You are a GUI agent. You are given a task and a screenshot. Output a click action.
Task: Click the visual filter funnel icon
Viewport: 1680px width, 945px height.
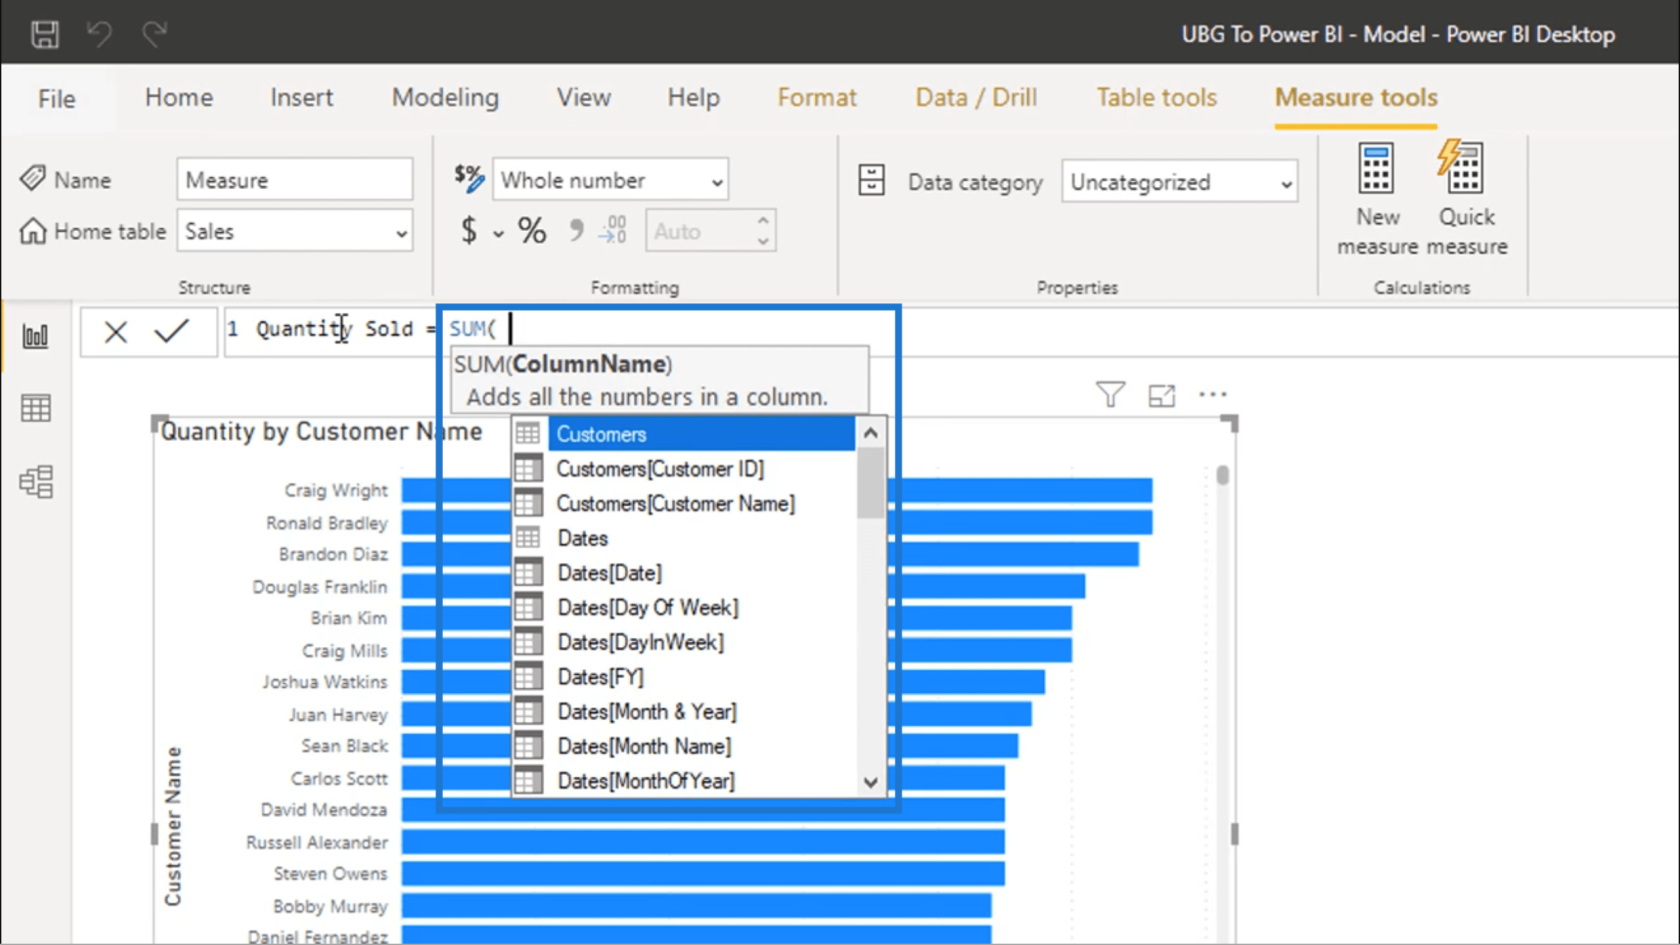coord(1110,394)
